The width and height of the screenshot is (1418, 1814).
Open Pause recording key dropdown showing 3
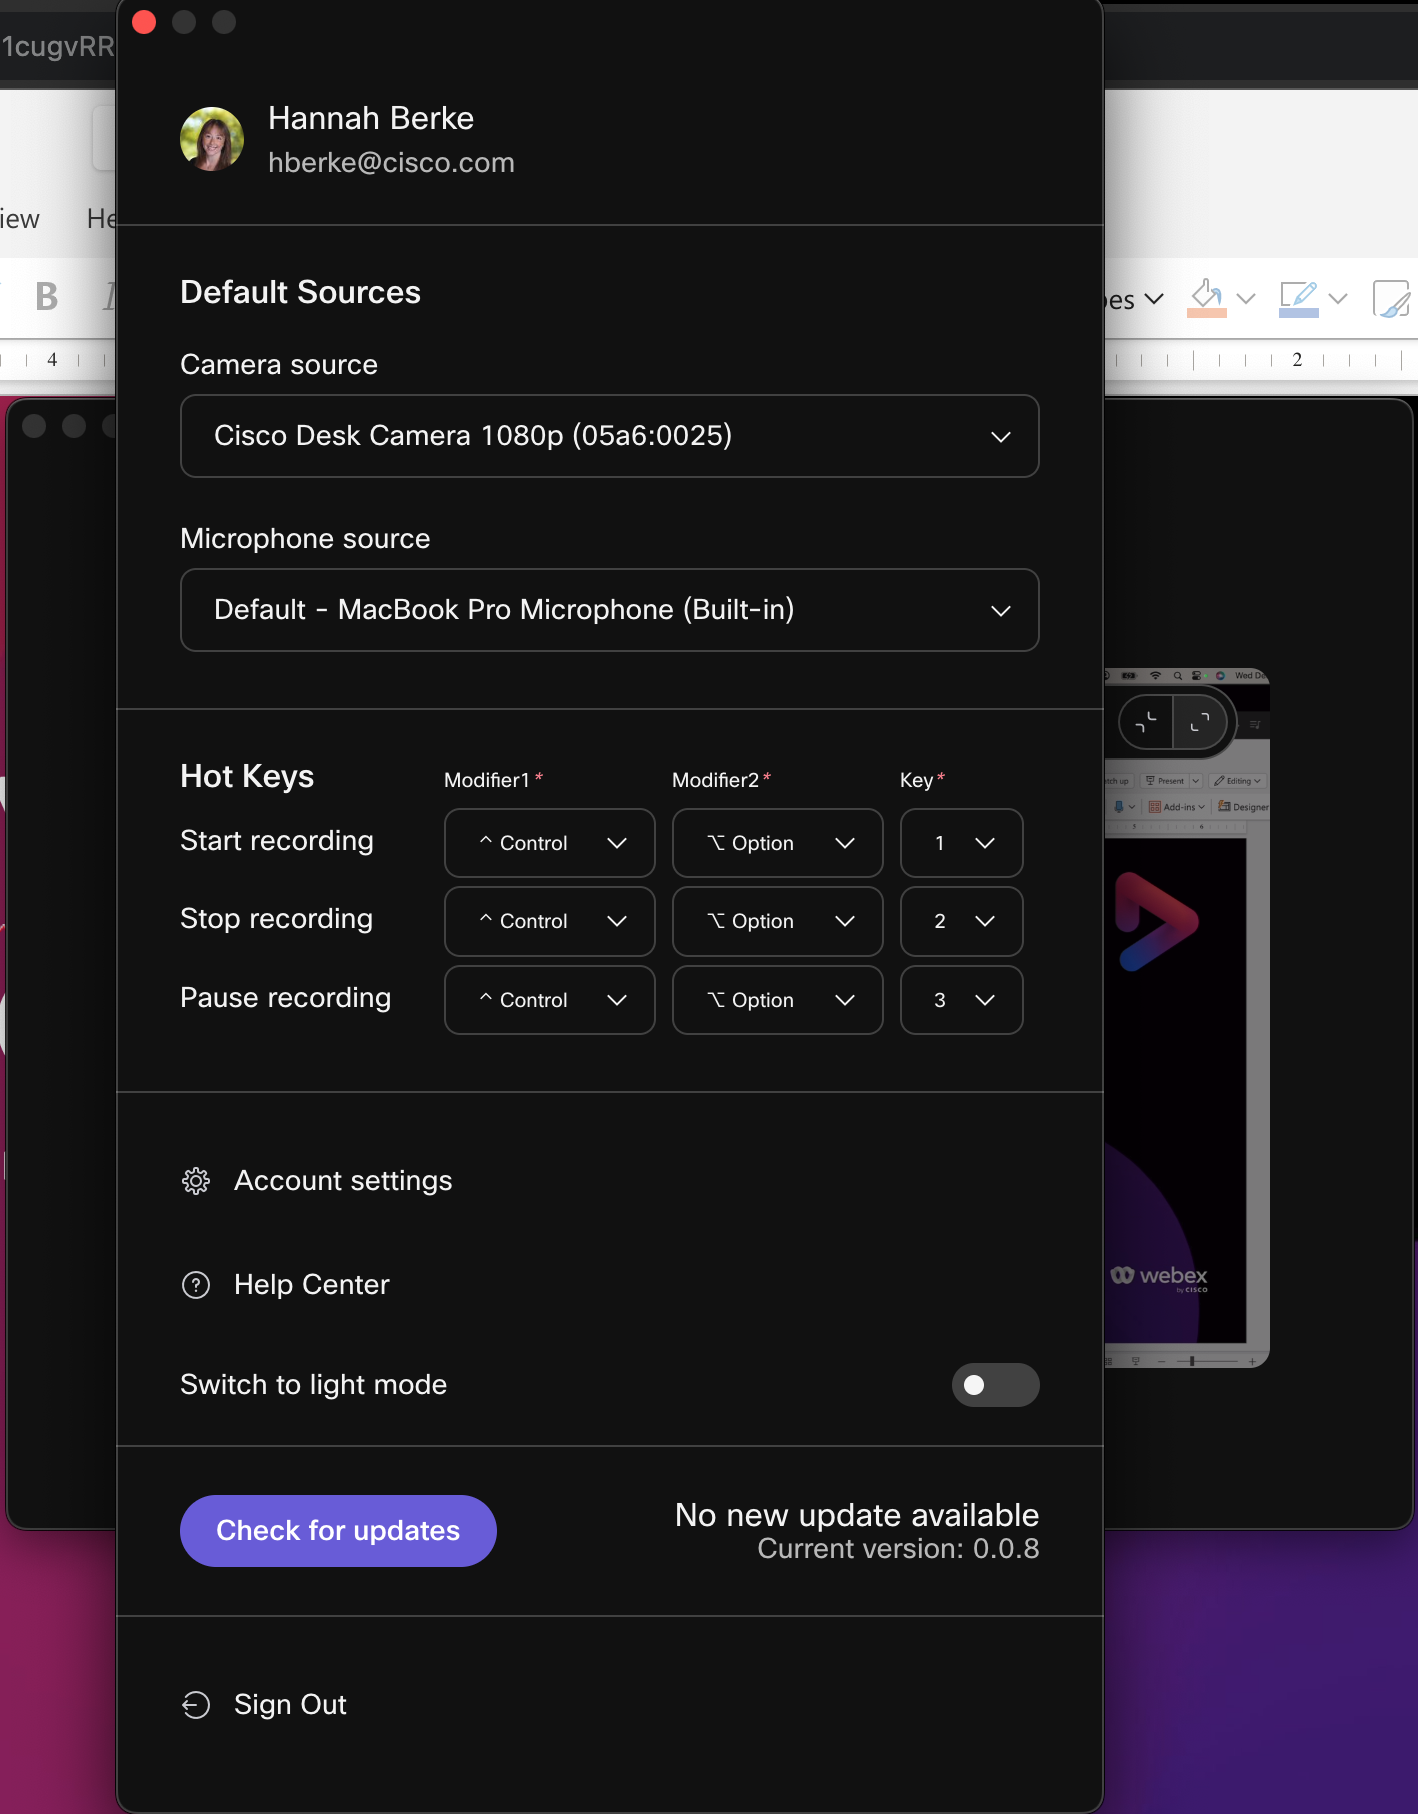tap(961, 1000)
